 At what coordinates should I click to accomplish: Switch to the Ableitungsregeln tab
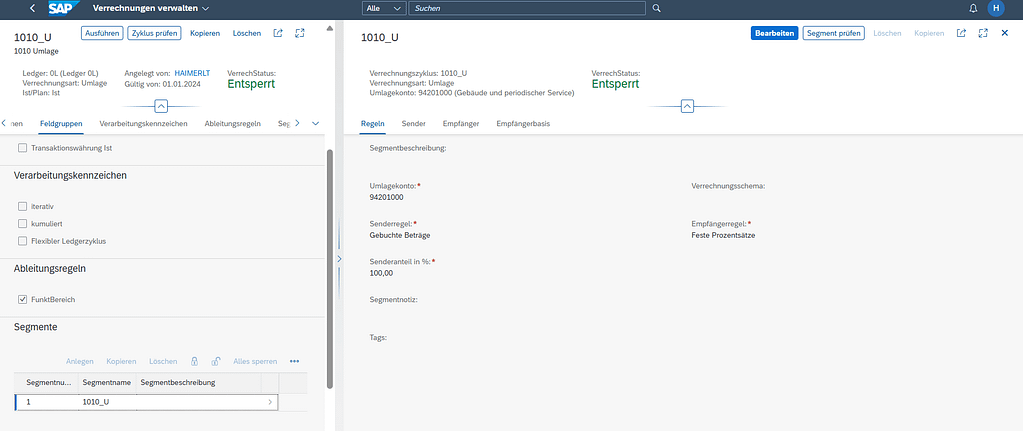coord(233,123)
